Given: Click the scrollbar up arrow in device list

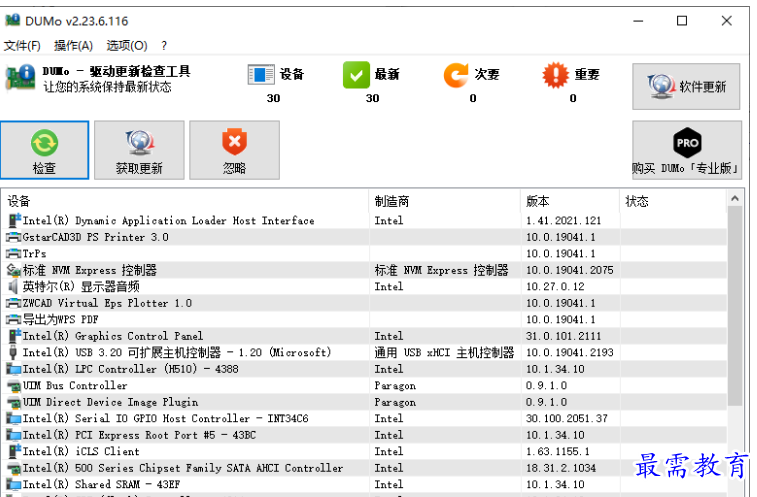Looking at the screenshot, I should pos(735,198).
